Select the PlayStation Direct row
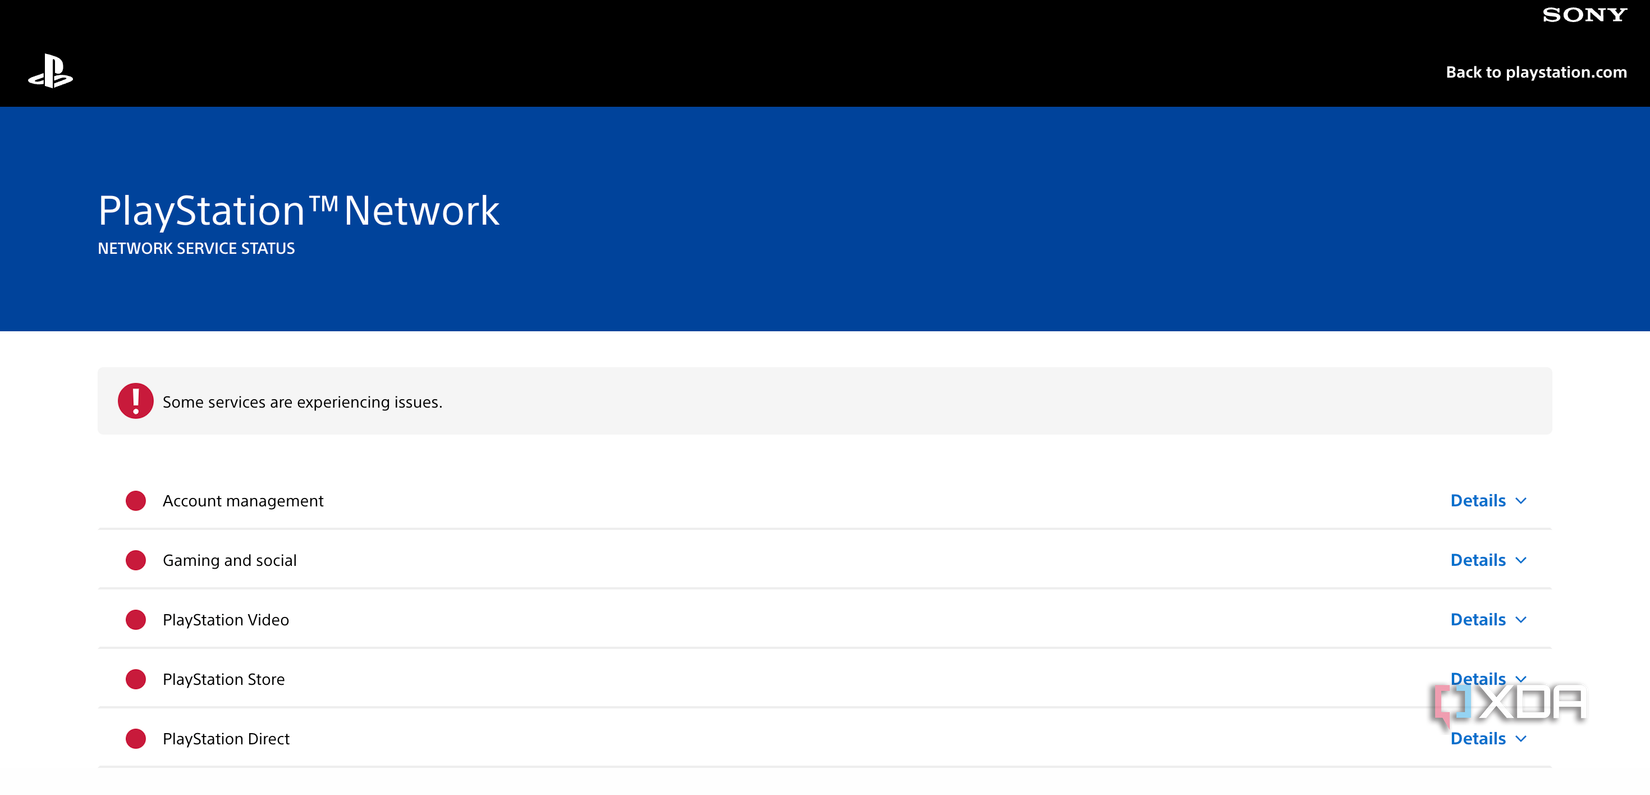 click(x=700, y=738)
